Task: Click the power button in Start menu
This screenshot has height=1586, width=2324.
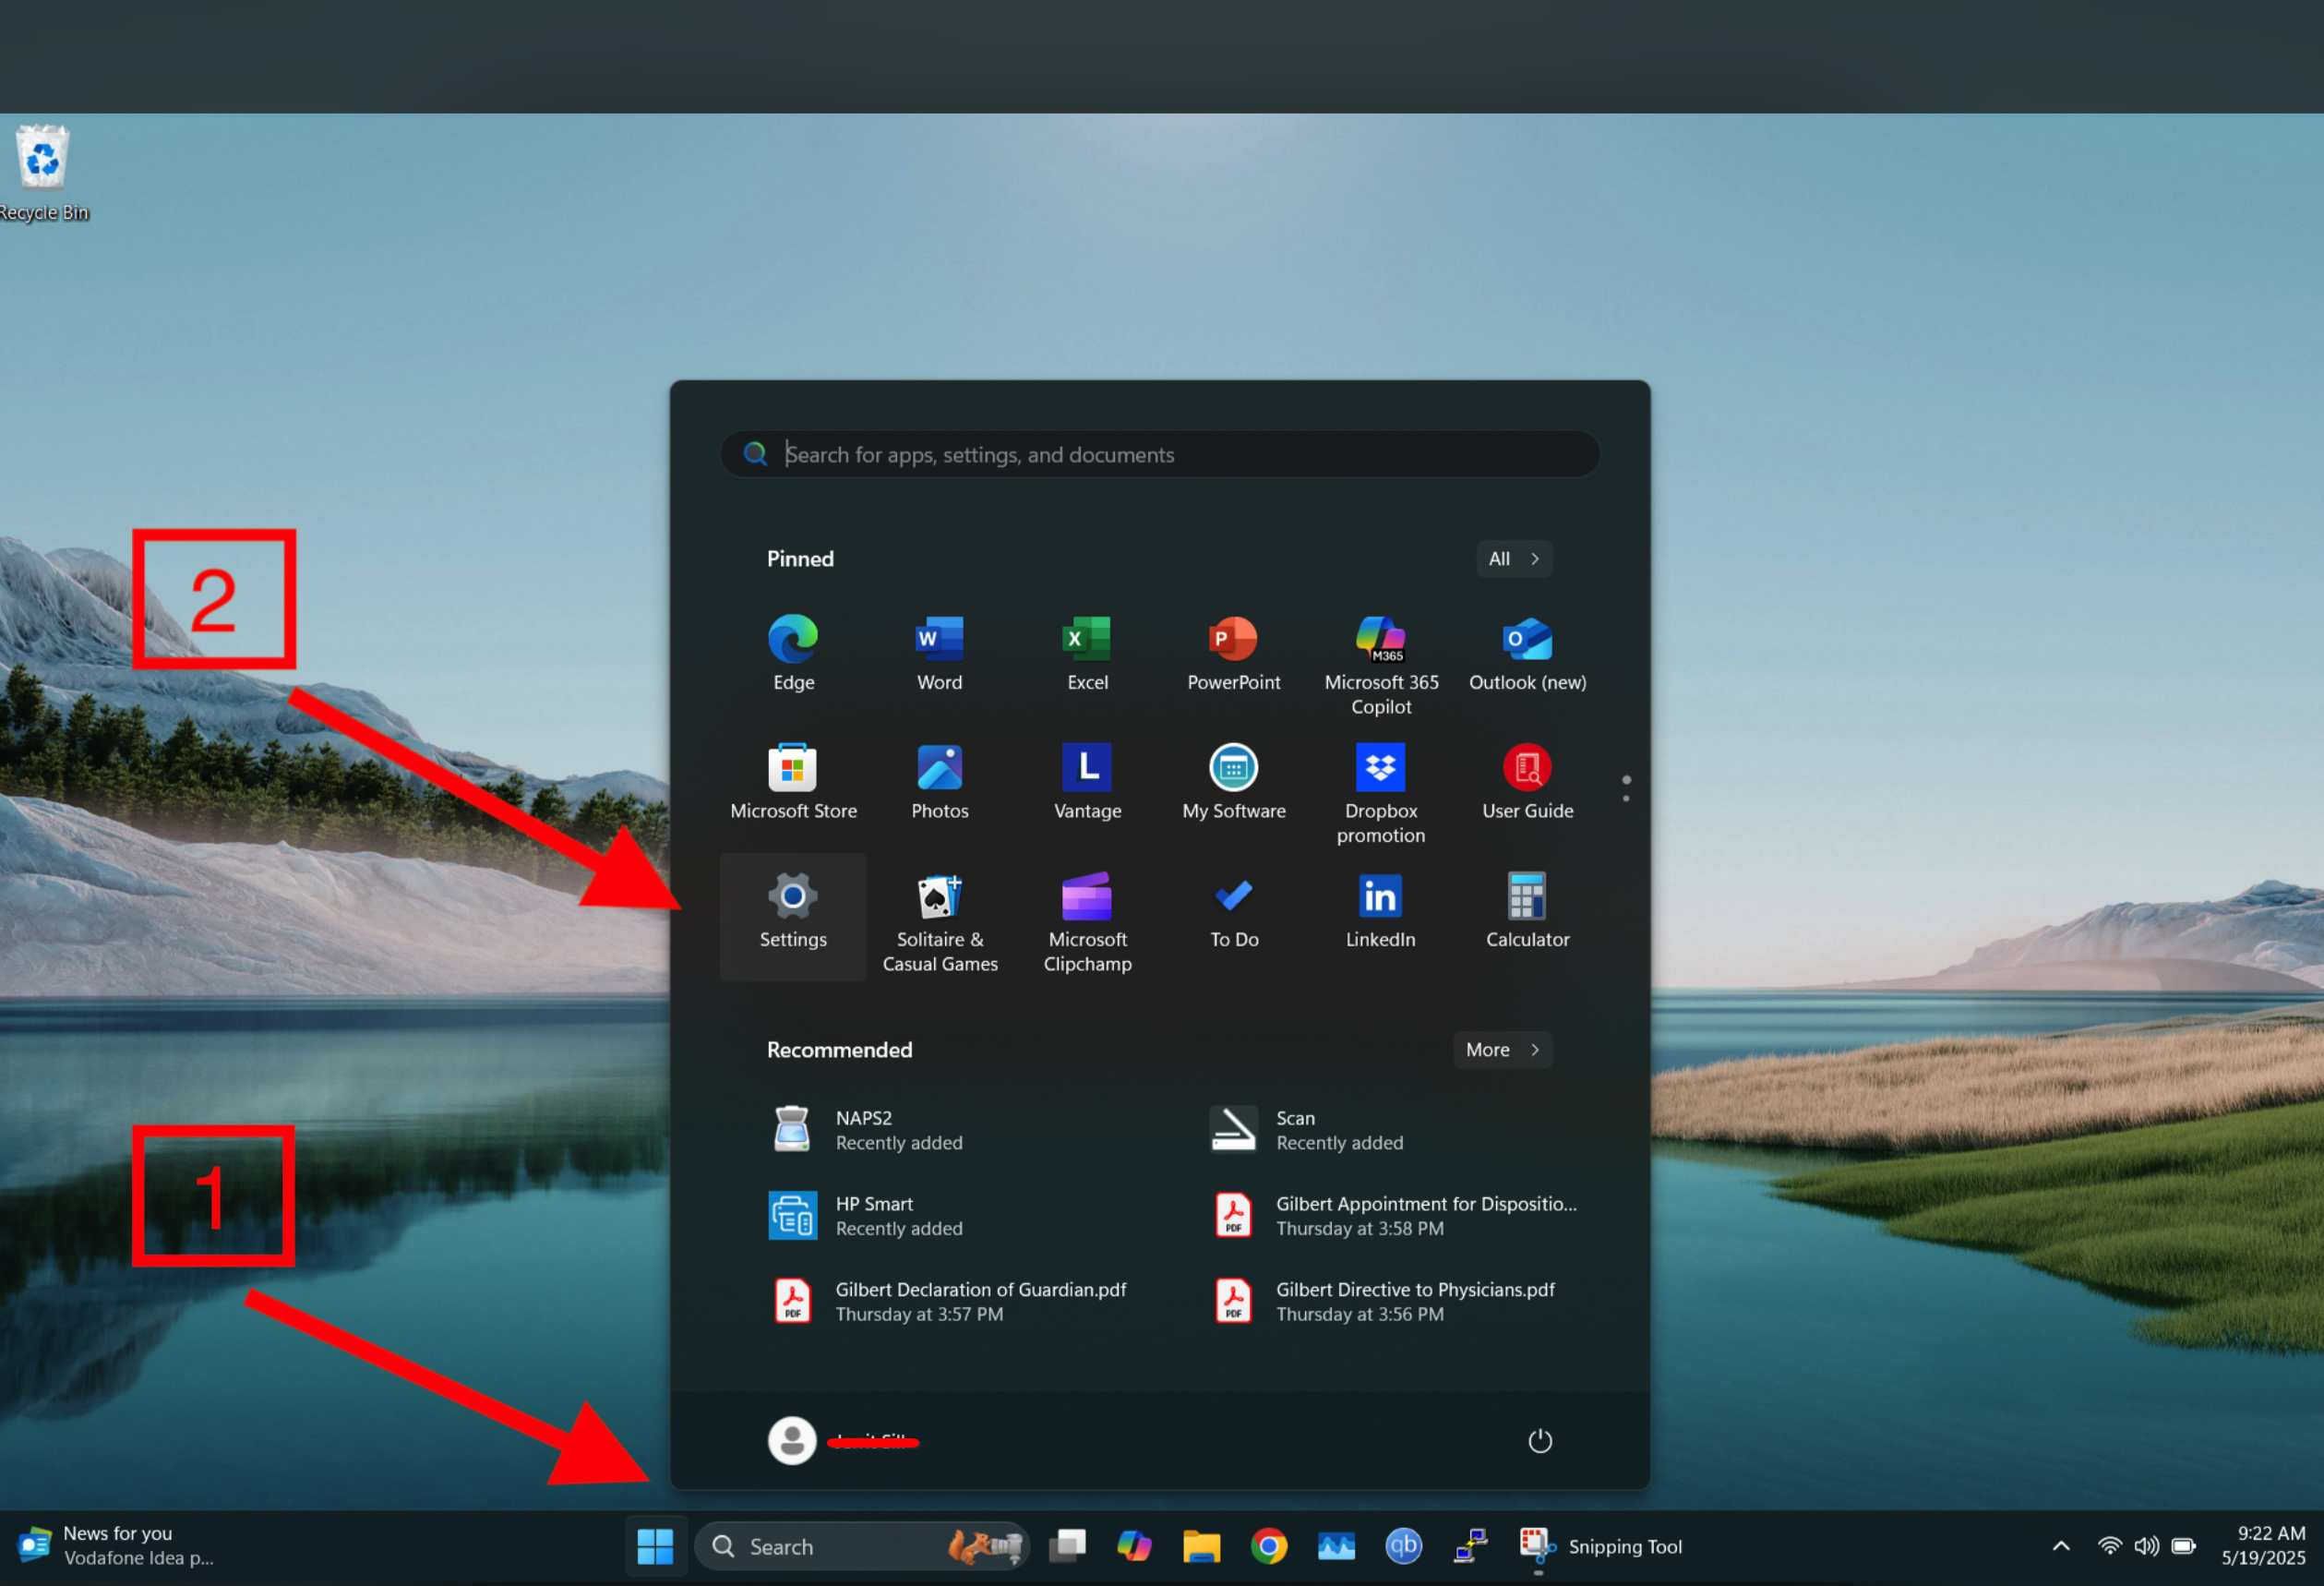Action: pos(1539,1440)
